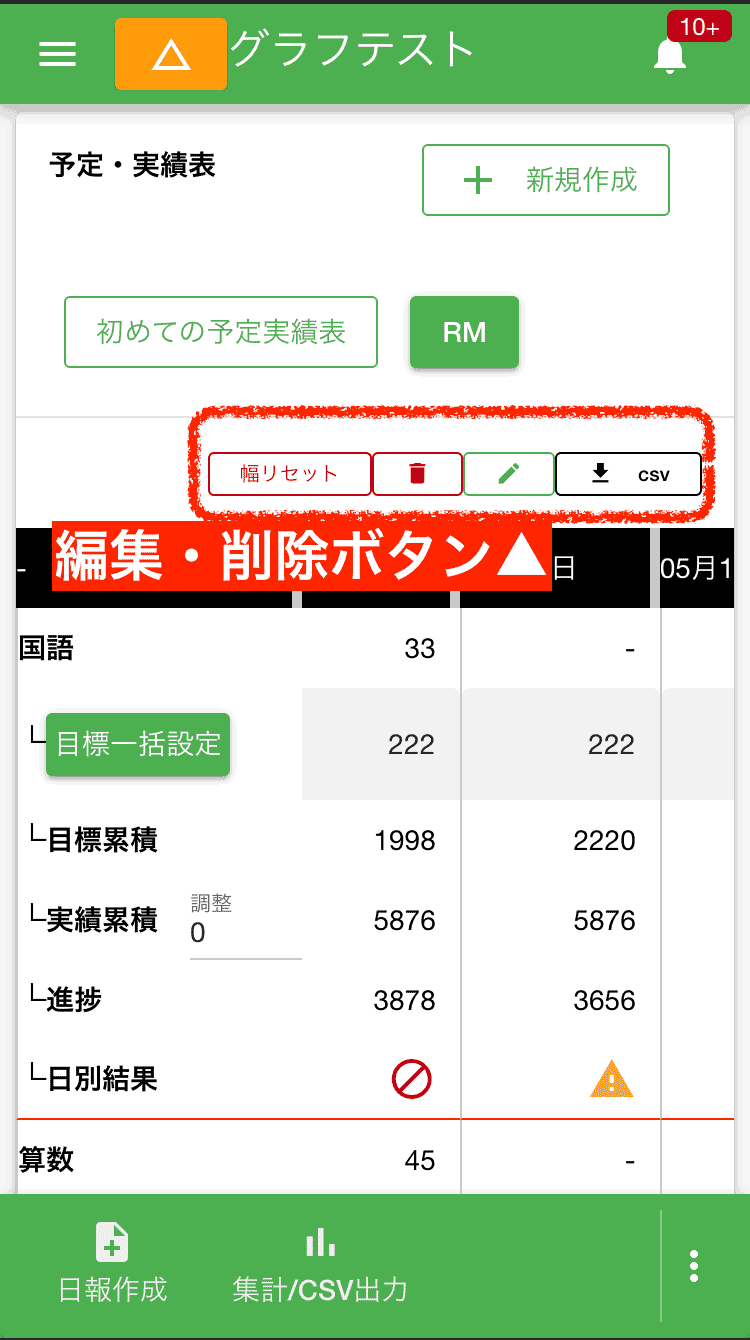Click the warning triangle in 日別結果 row
The width and height of the screenshot is (750, 1340).
(x=611, y=1078)
